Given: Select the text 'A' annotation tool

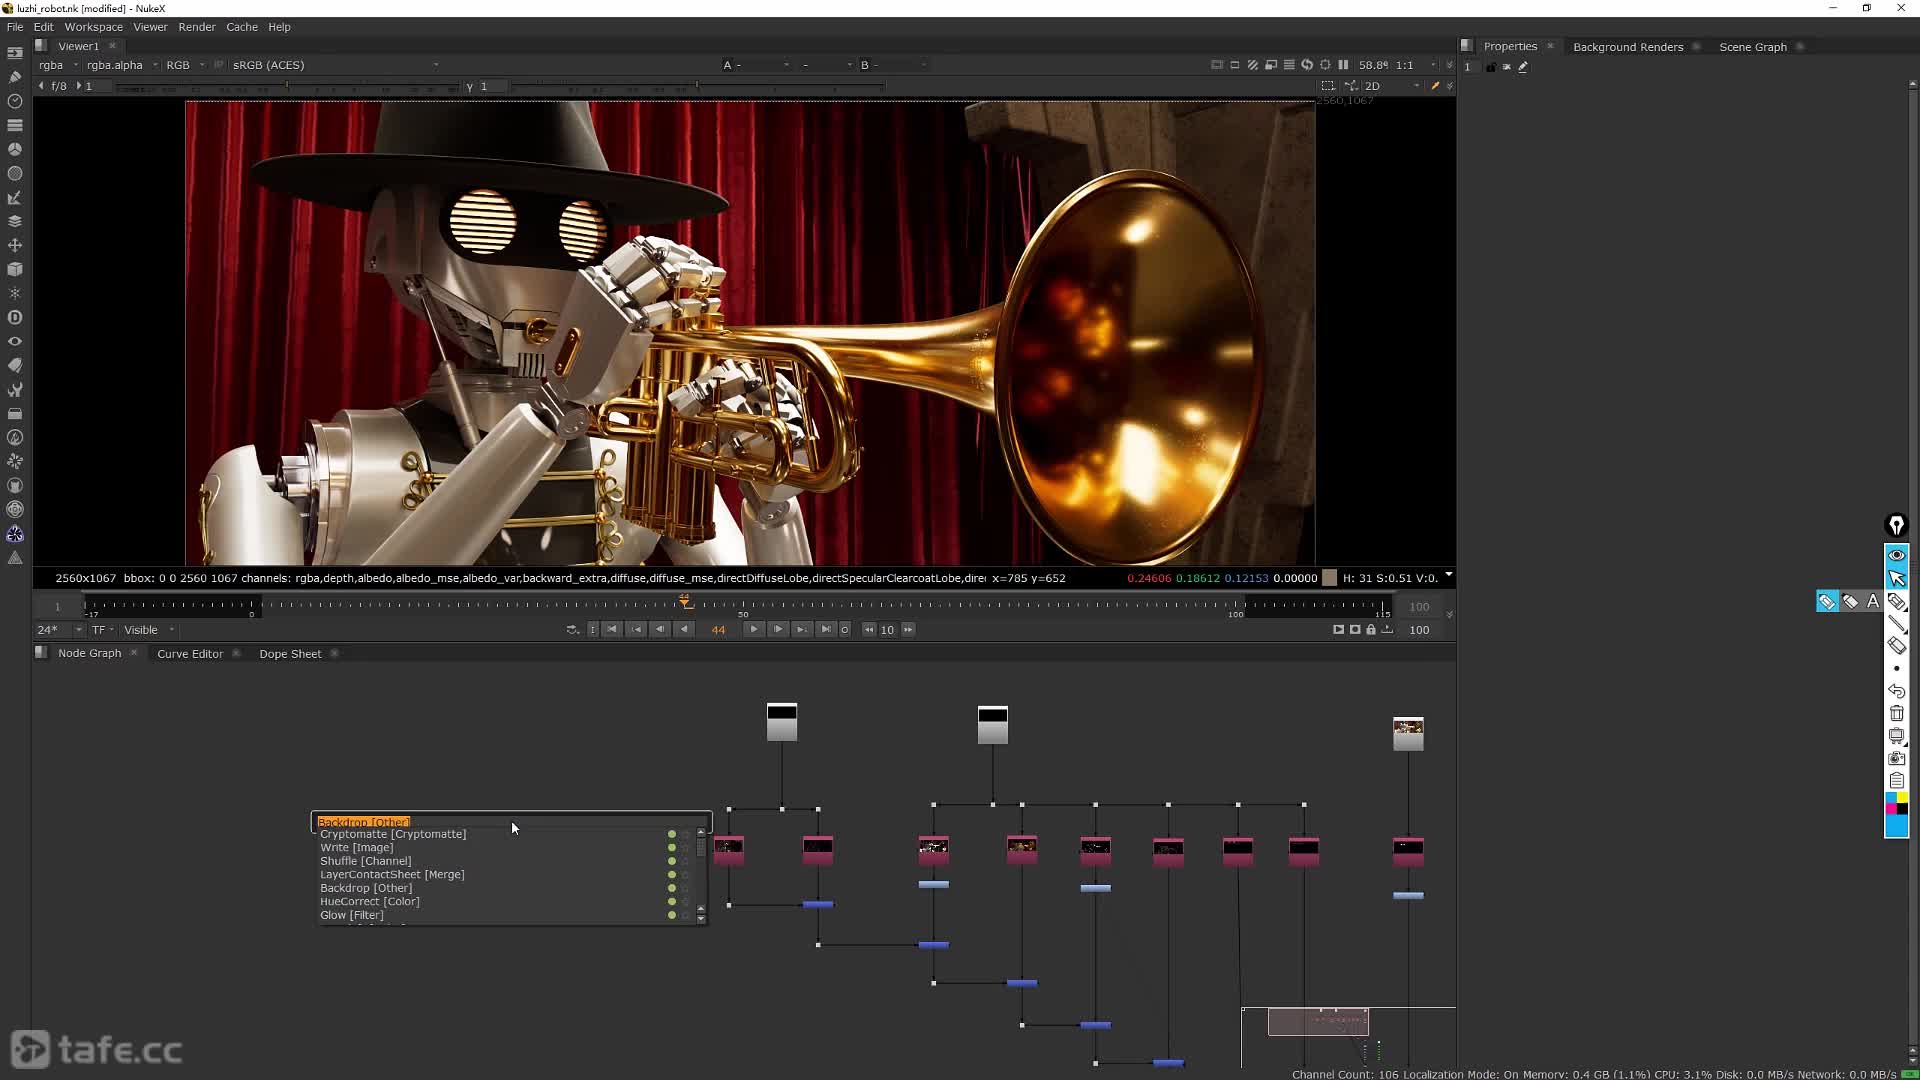Looking at the screenshot, I should point(1873,601).
